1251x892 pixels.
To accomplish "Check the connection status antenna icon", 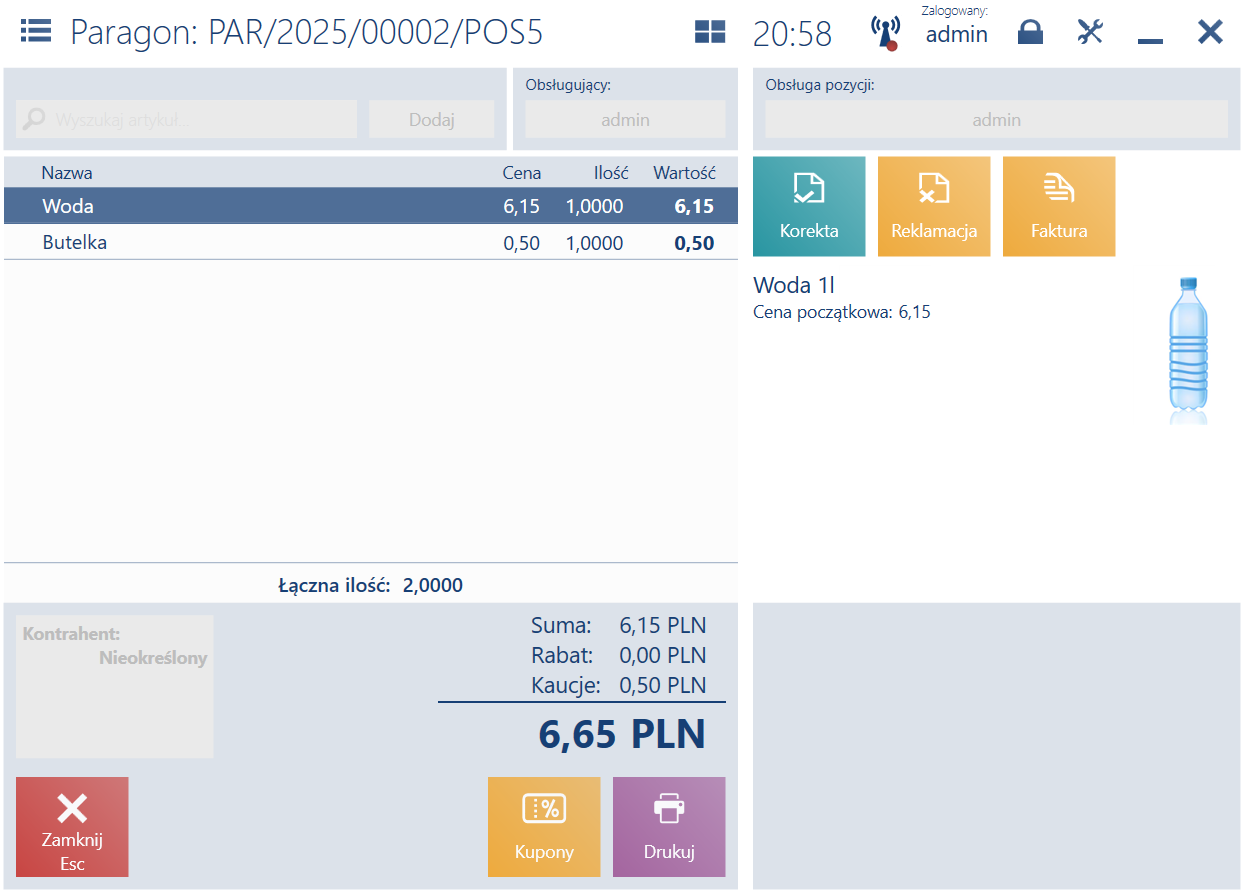I will click(x=885, y=32).
